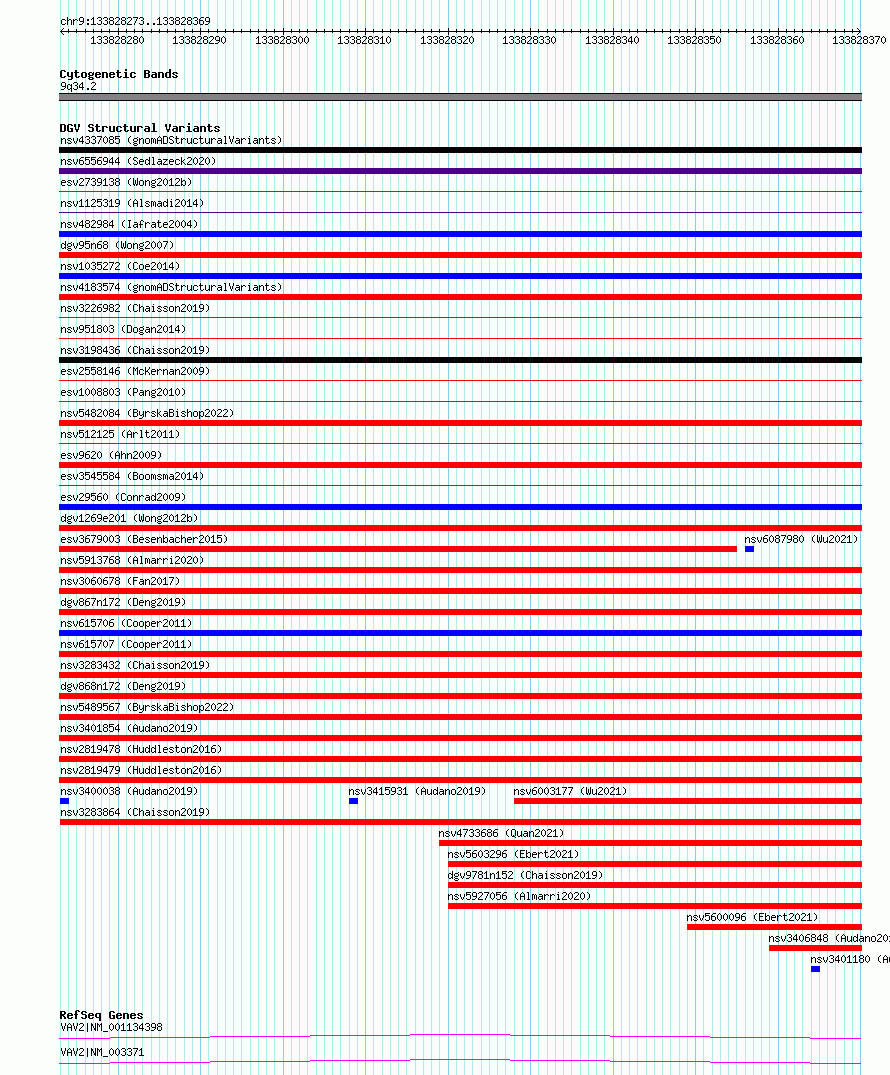
Task: Click the 9q34.2 cytogenetic band bar
Action: [460, 97]
